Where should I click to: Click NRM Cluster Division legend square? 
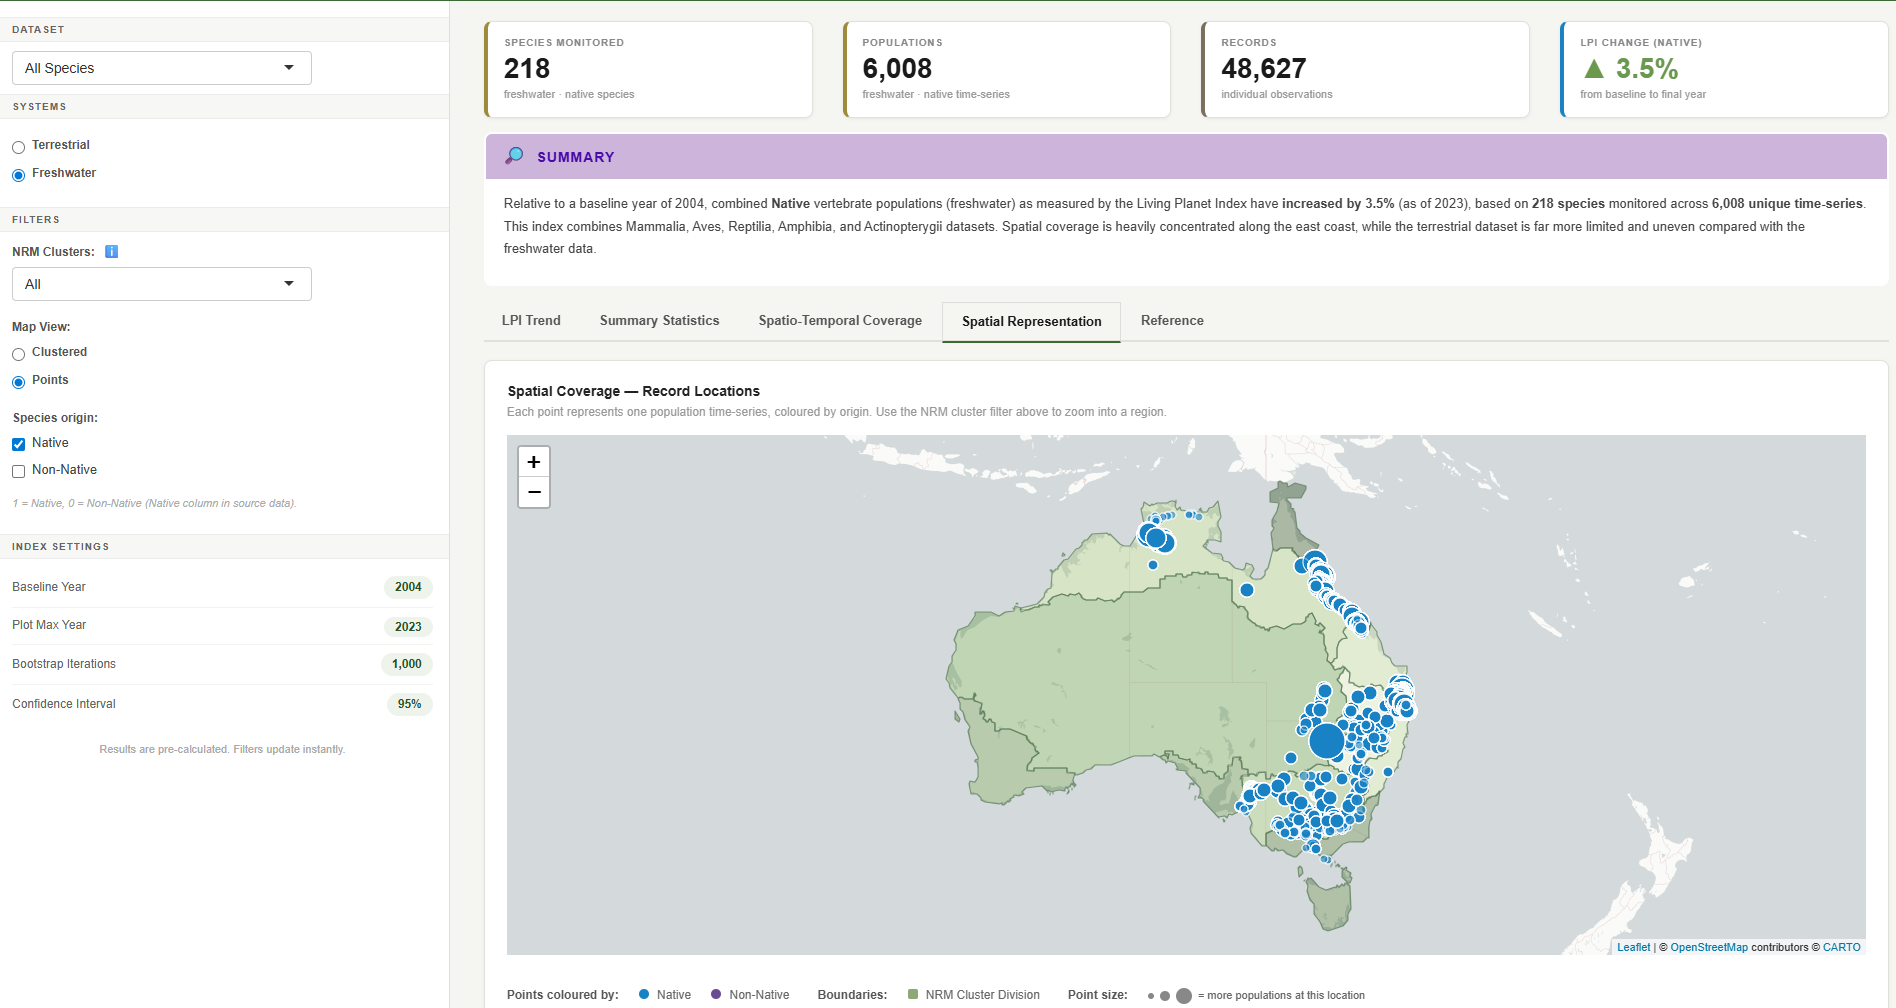click(913, 994)
